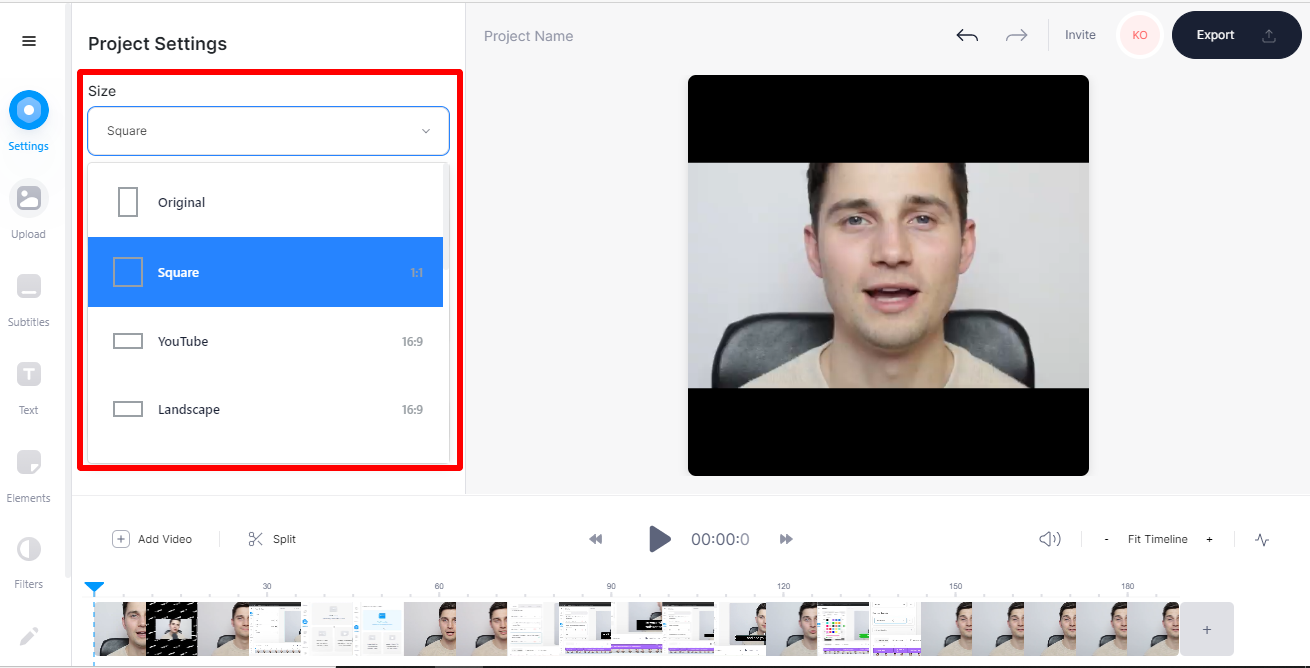Image resolution: width=1310 pixels, height=668 pixels.
Task: Select the Text tool in sidebar
Action: [29, 374]
